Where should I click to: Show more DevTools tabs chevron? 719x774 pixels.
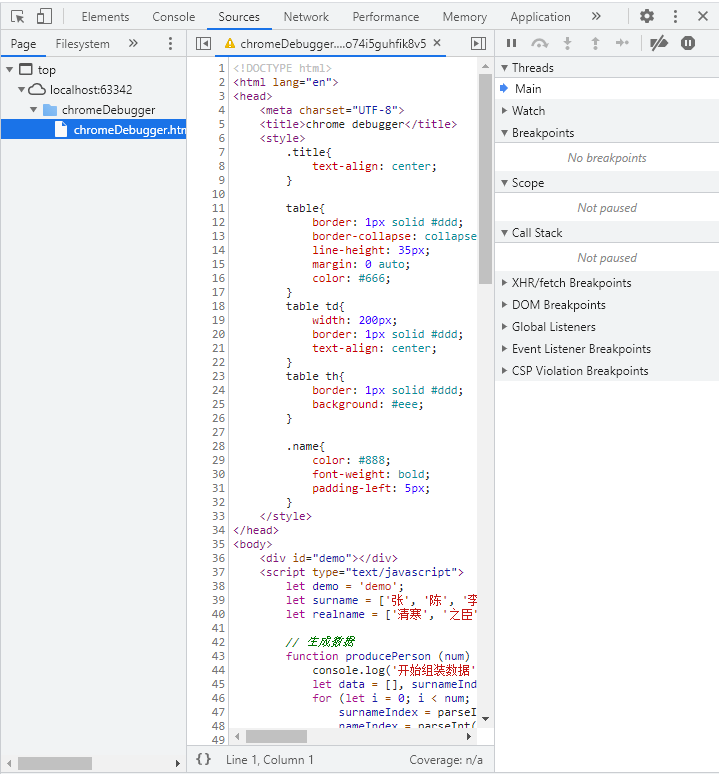[596, 16]
